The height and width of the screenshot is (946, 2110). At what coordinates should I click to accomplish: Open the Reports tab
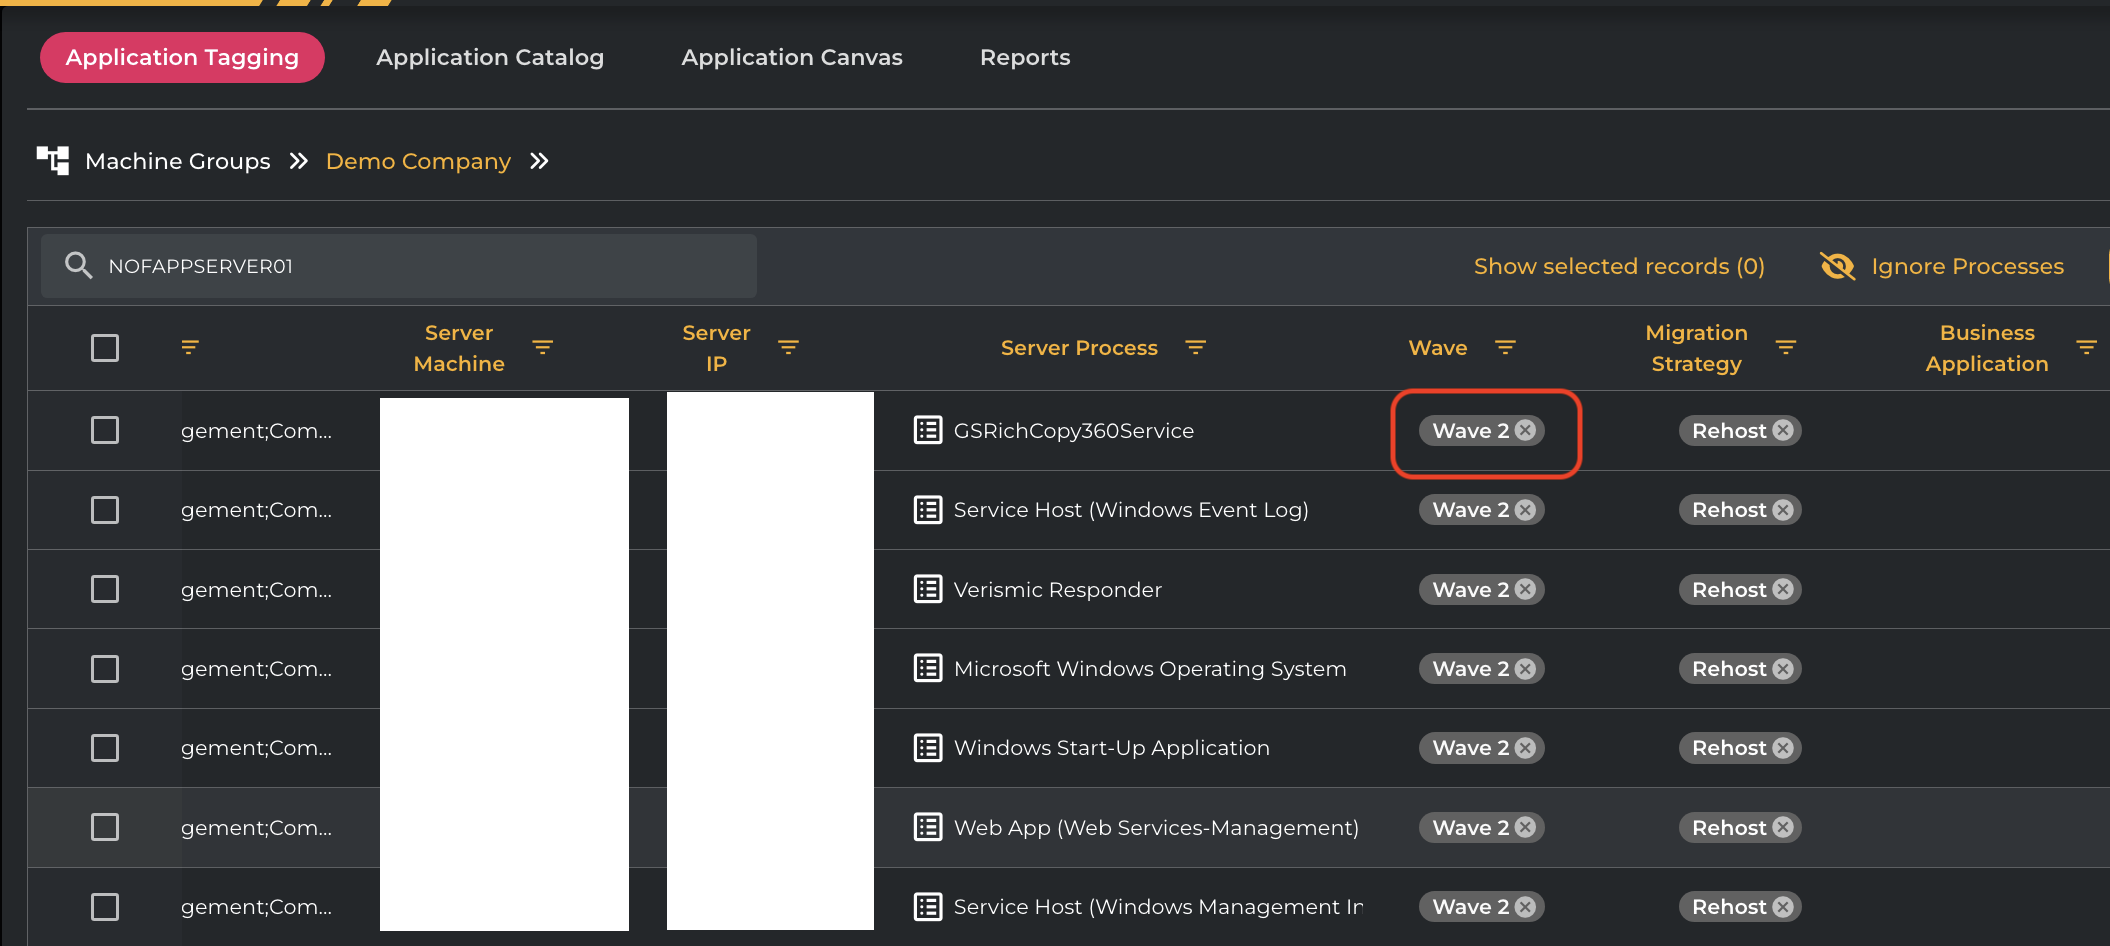pyautogui.click(x=1025, y=57)
